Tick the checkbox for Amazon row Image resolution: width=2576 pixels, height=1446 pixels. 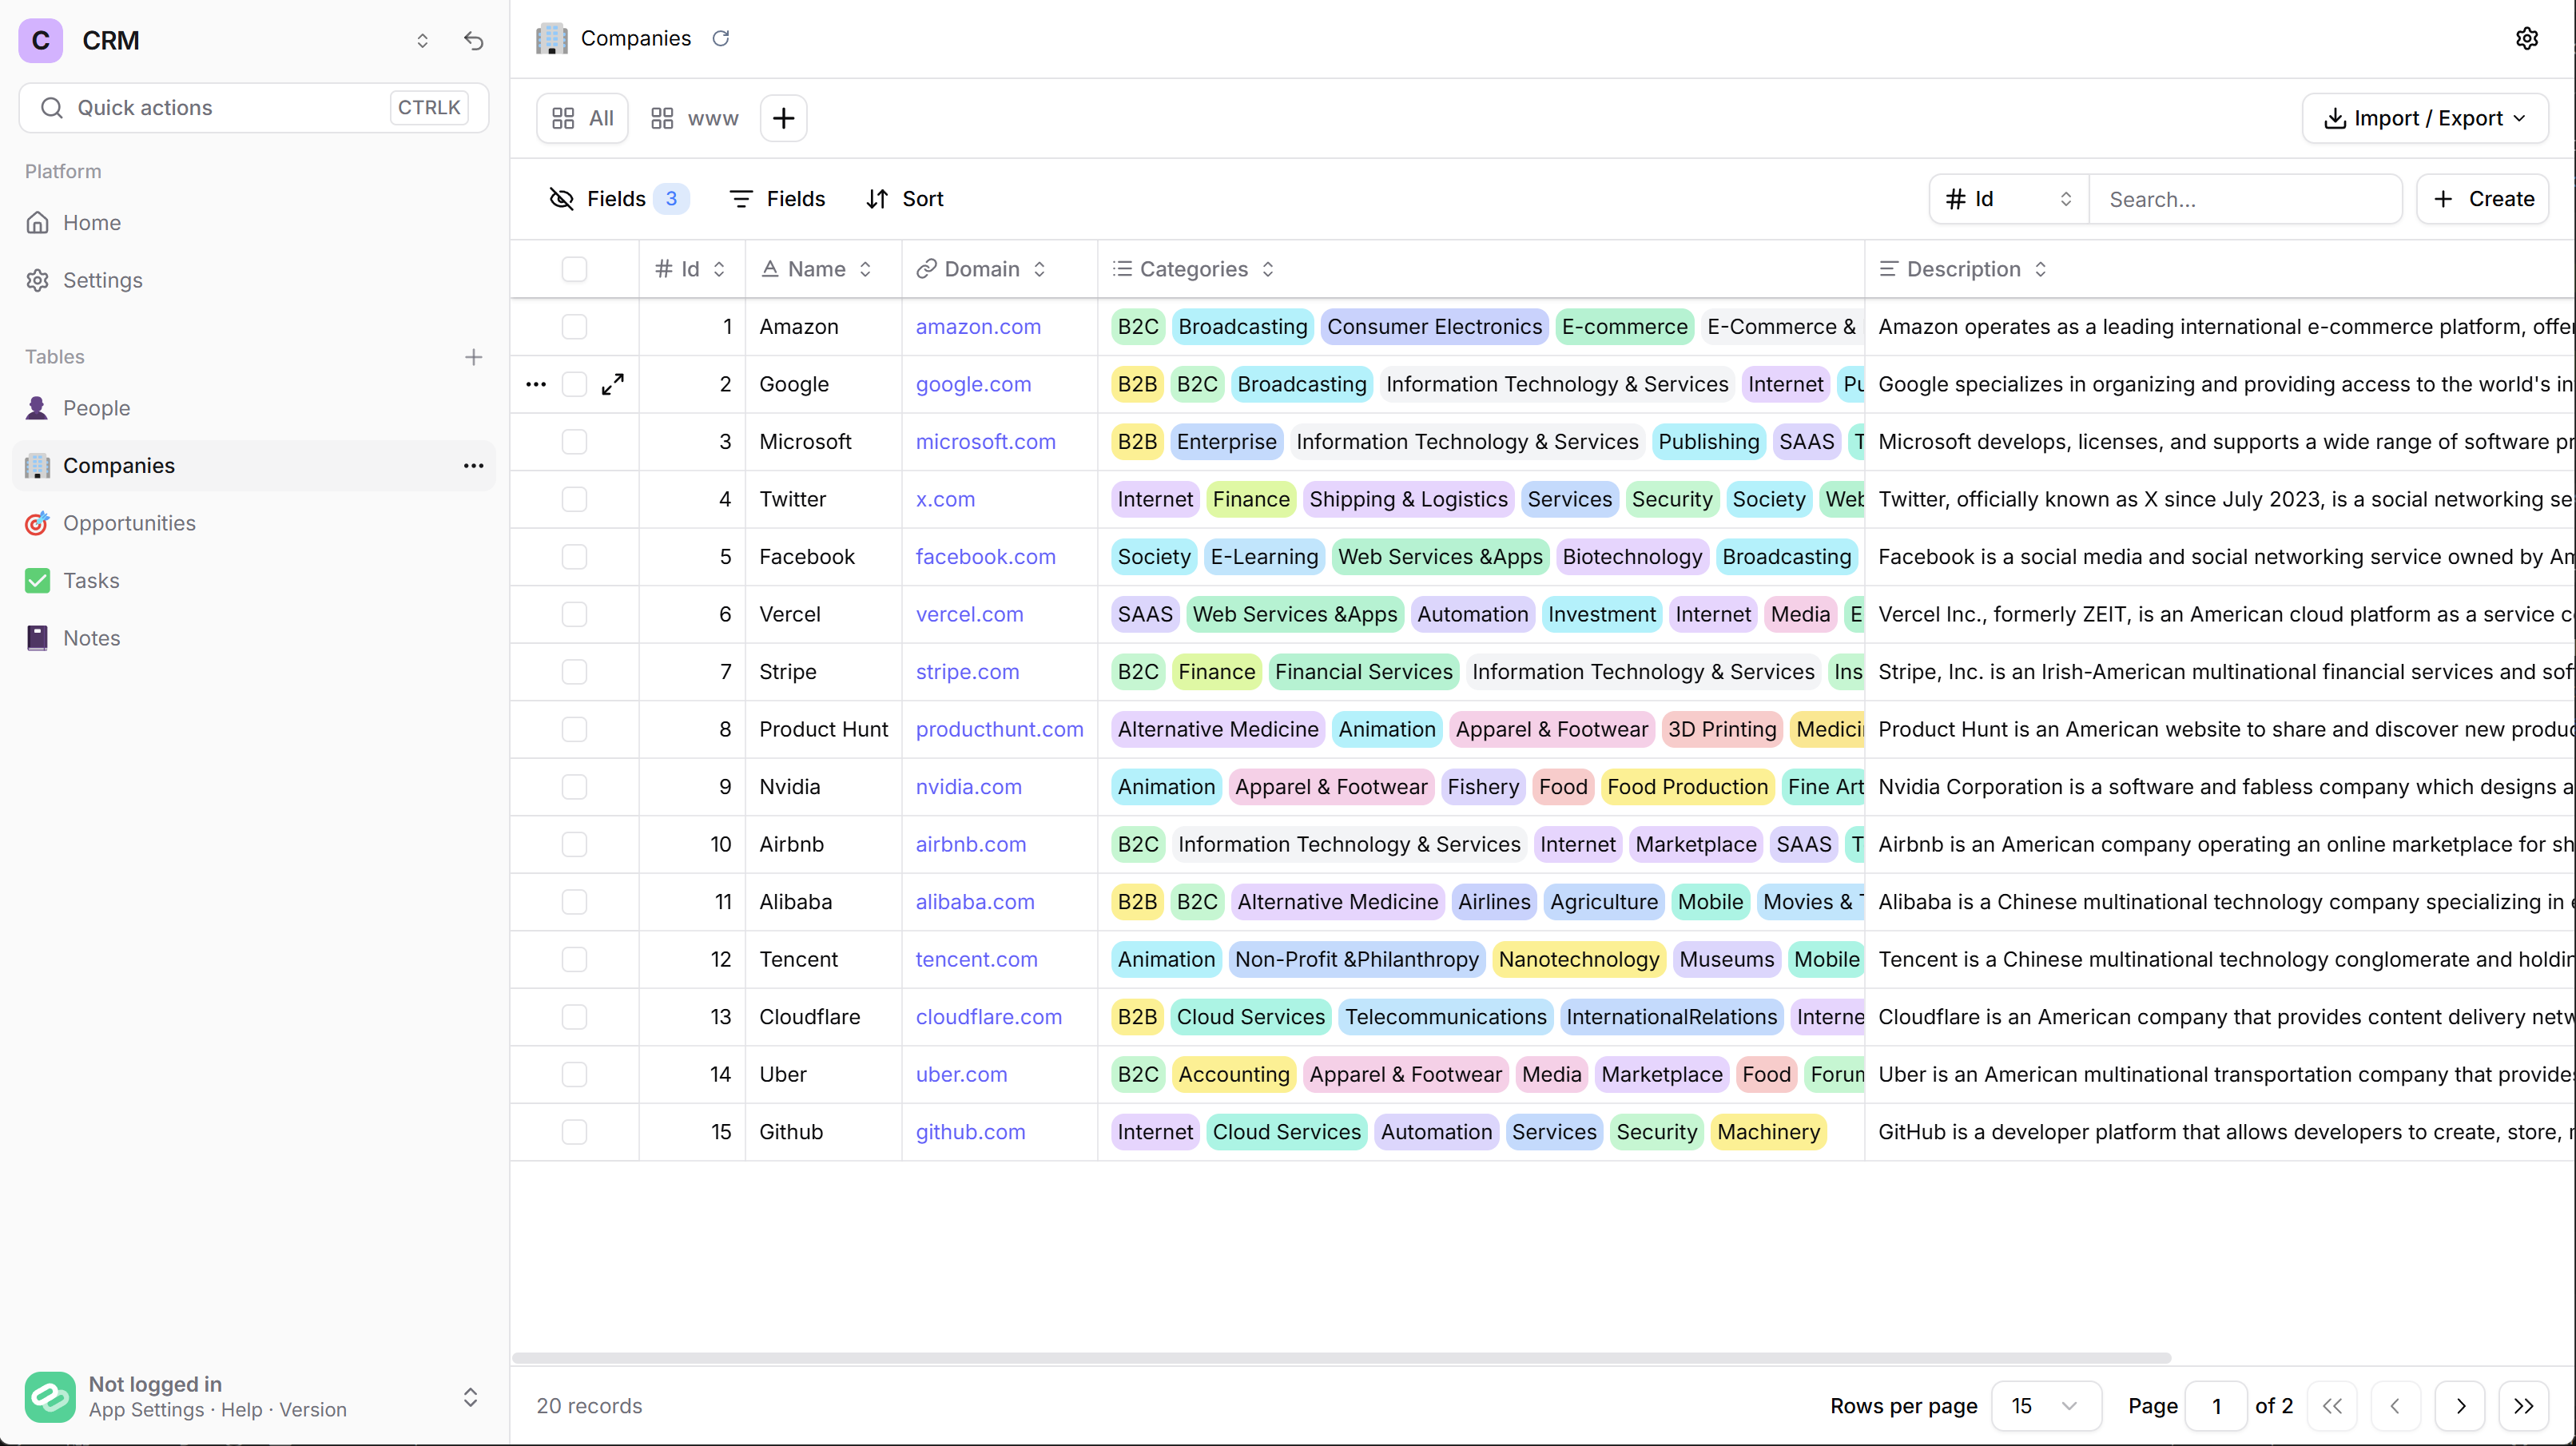point(574,327)
